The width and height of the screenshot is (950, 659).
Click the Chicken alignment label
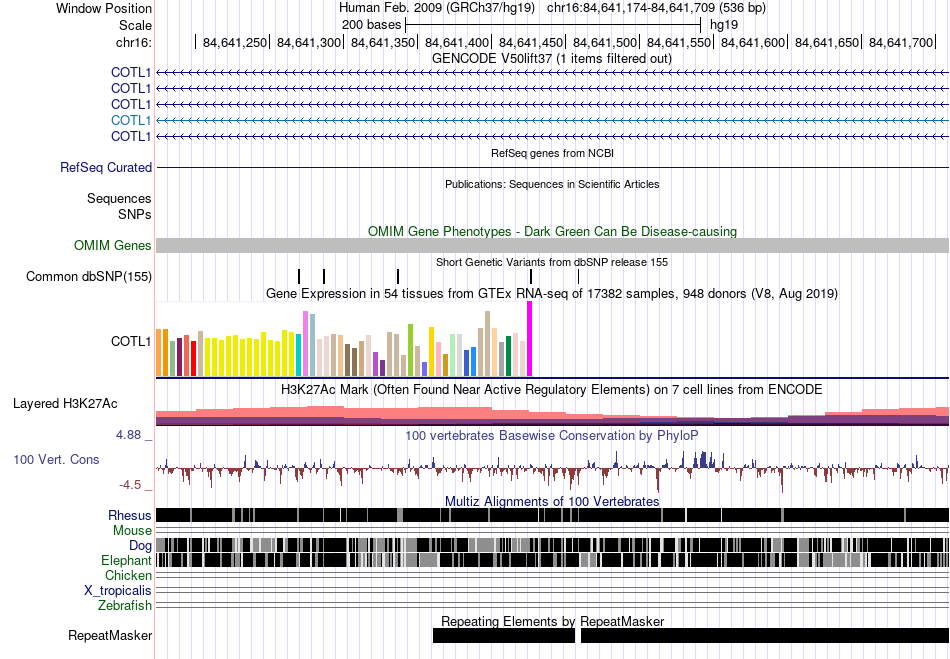tap(128, 575)
